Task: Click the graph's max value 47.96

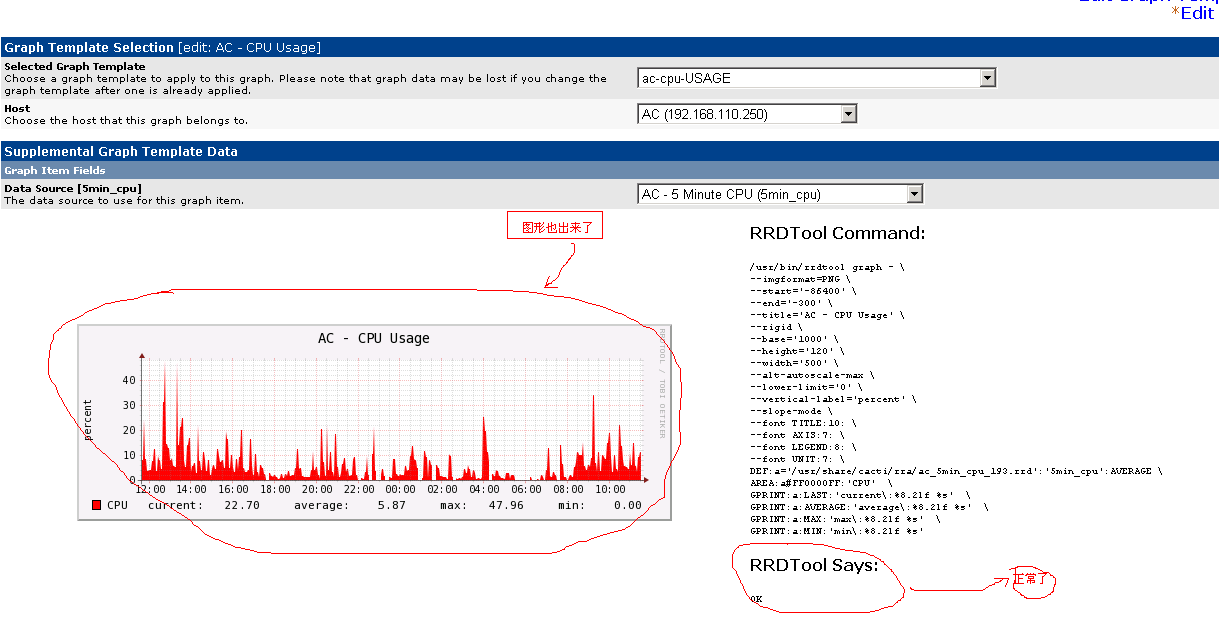Action: [x=506, y=506]
